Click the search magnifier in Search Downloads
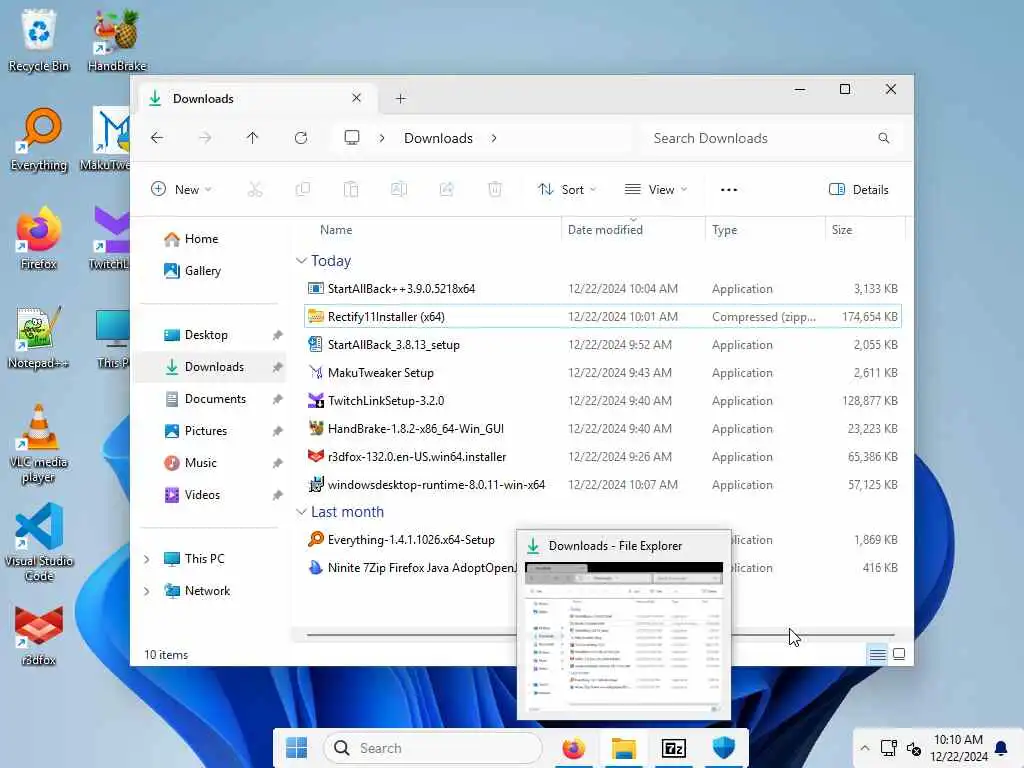Image resolution: width=1024 pixels, height=768 pixels. (884, 138)
